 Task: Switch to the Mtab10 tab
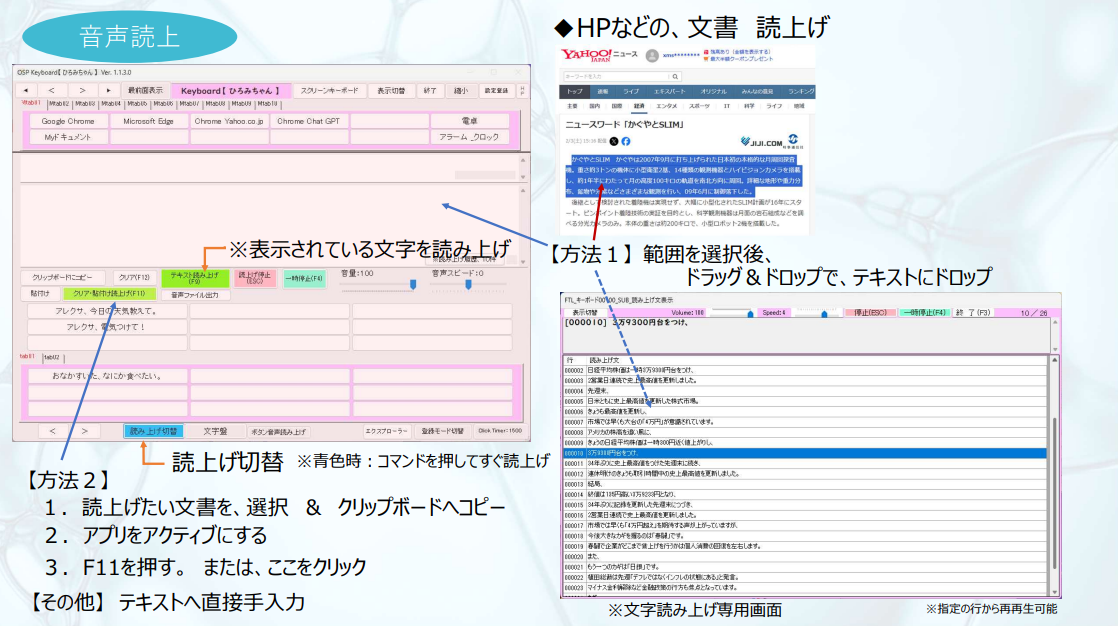267,103
